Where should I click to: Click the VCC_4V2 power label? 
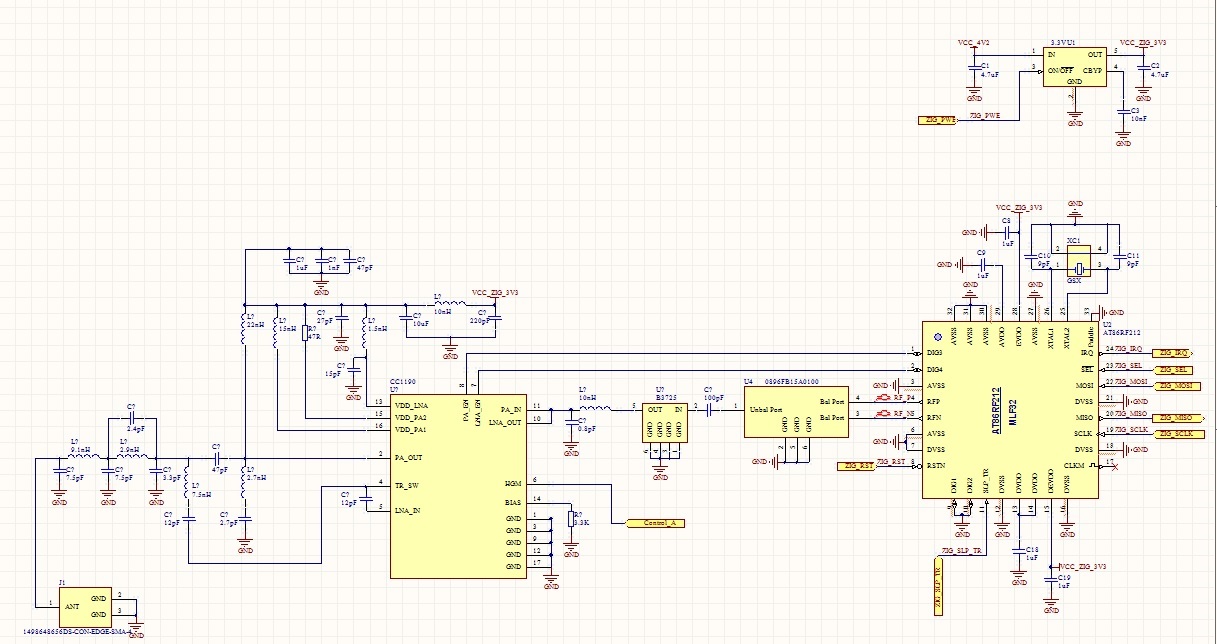tap(973, 43)
